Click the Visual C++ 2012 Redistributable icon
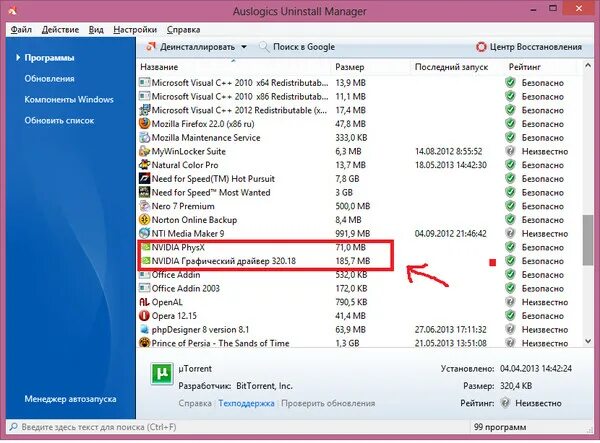 144,110
